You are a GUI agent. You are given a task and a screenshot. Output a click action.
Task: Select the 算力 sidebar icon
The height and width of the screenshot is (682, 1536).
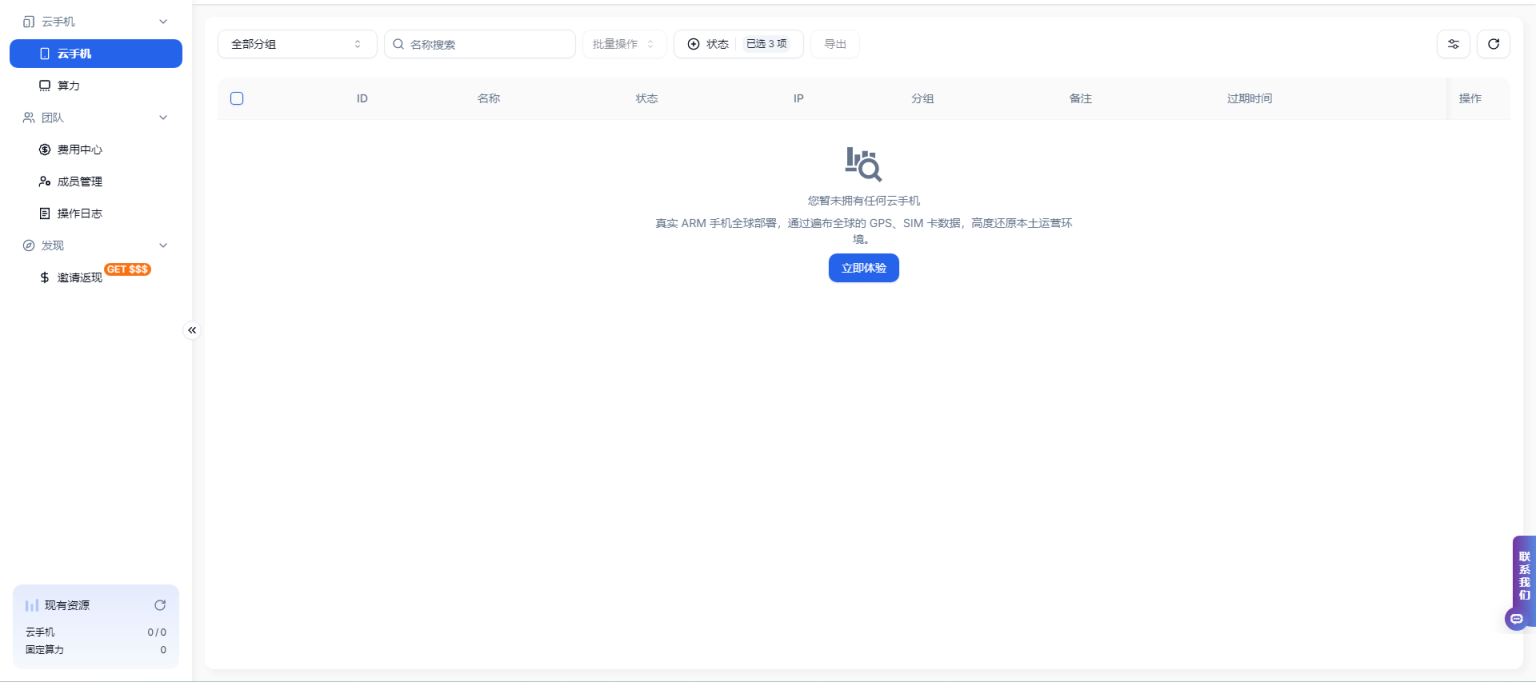(x=45, y=85)
